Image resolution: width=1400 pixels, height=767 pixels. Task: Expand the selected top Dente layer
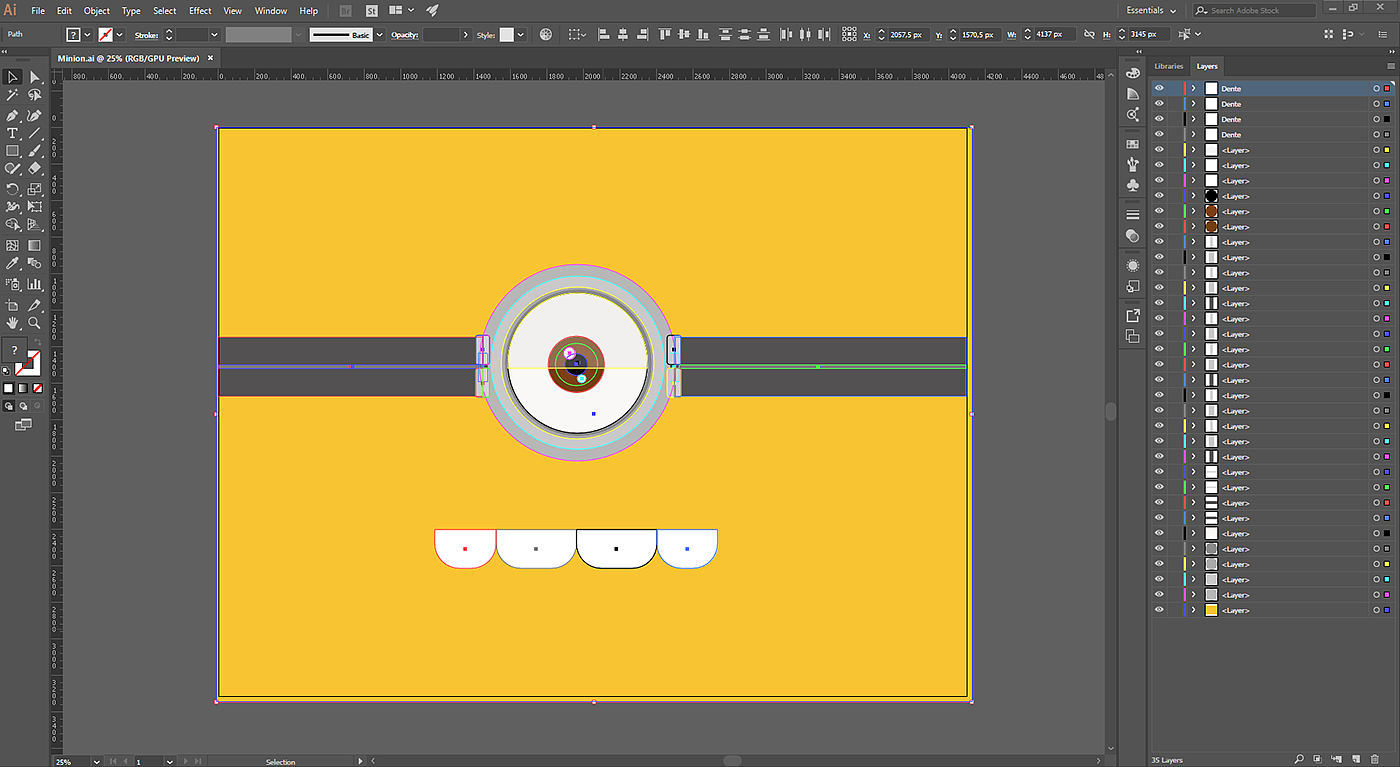(1193, 88)
